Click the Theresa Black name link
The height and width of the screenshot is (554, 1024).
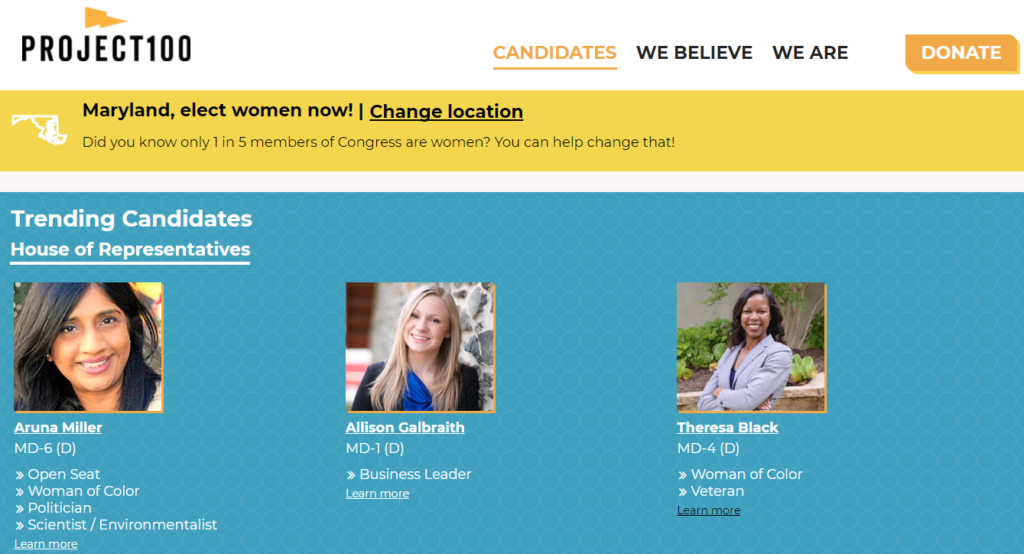click(727, 428)
